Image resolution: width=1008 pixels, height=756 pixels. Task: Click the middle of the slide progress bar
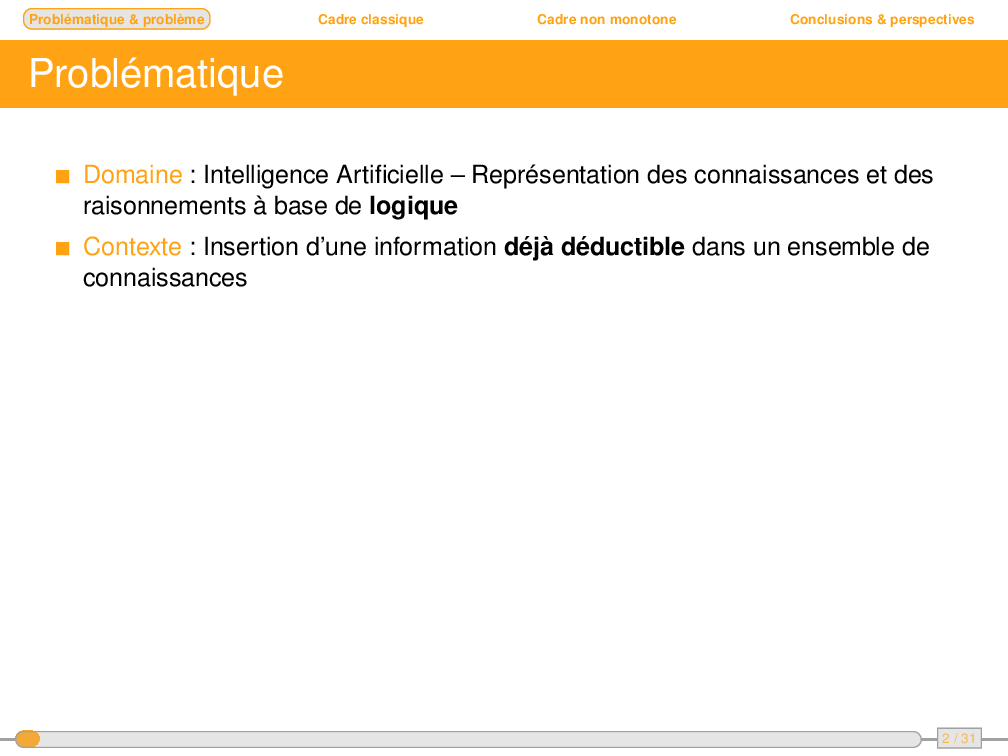click(x=470, y=739)
